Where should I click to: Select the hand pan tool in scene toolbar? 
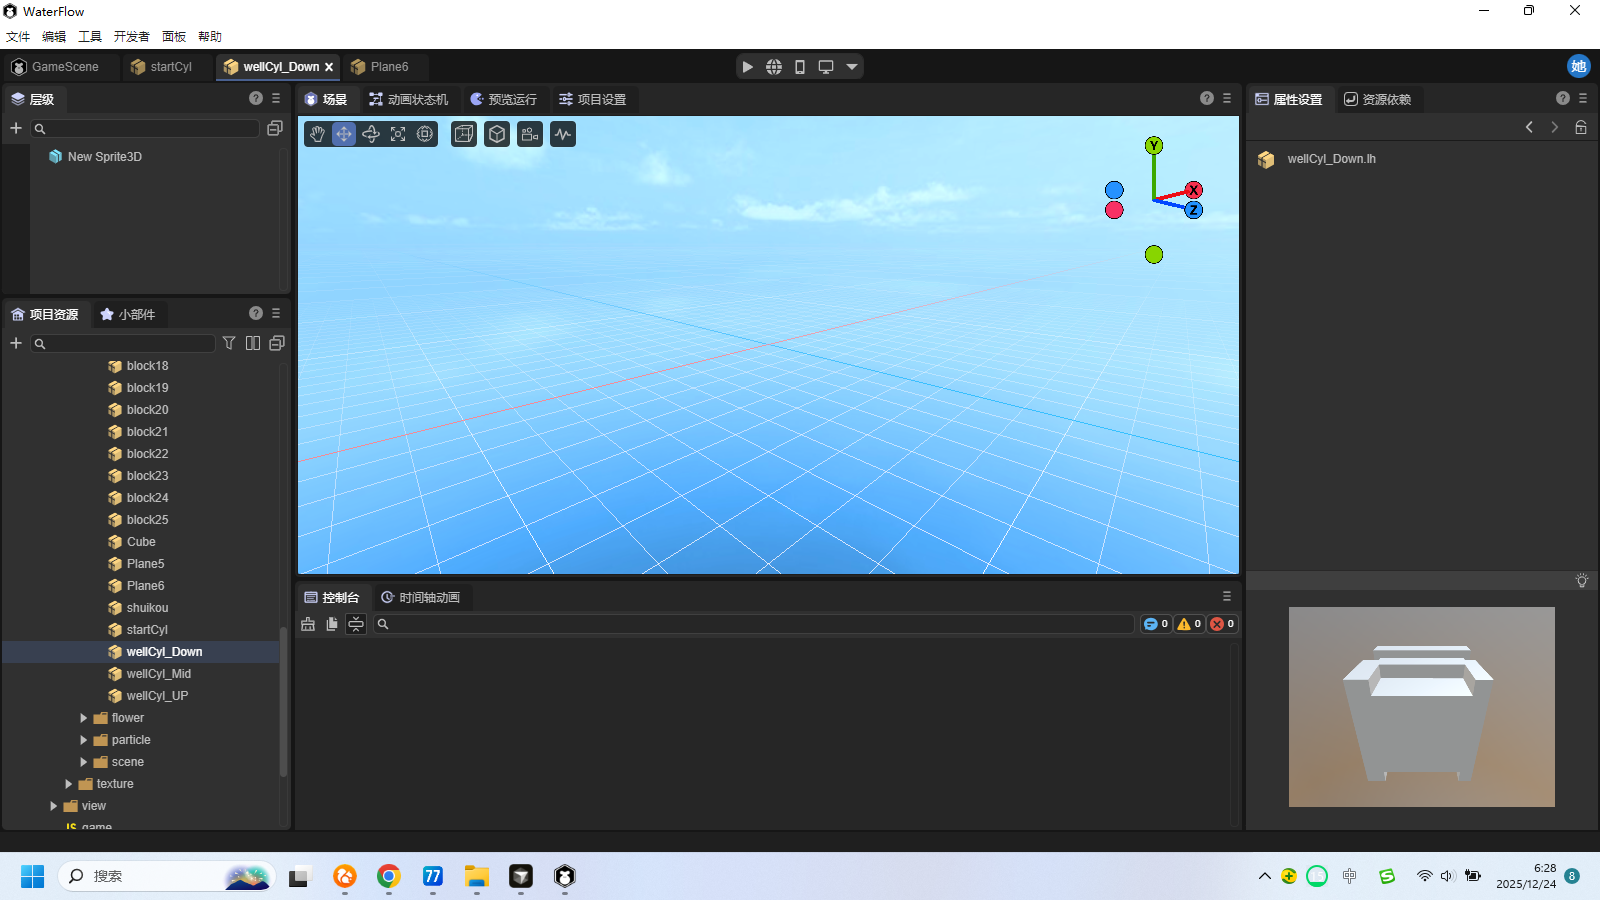click(x=317, y=134)
